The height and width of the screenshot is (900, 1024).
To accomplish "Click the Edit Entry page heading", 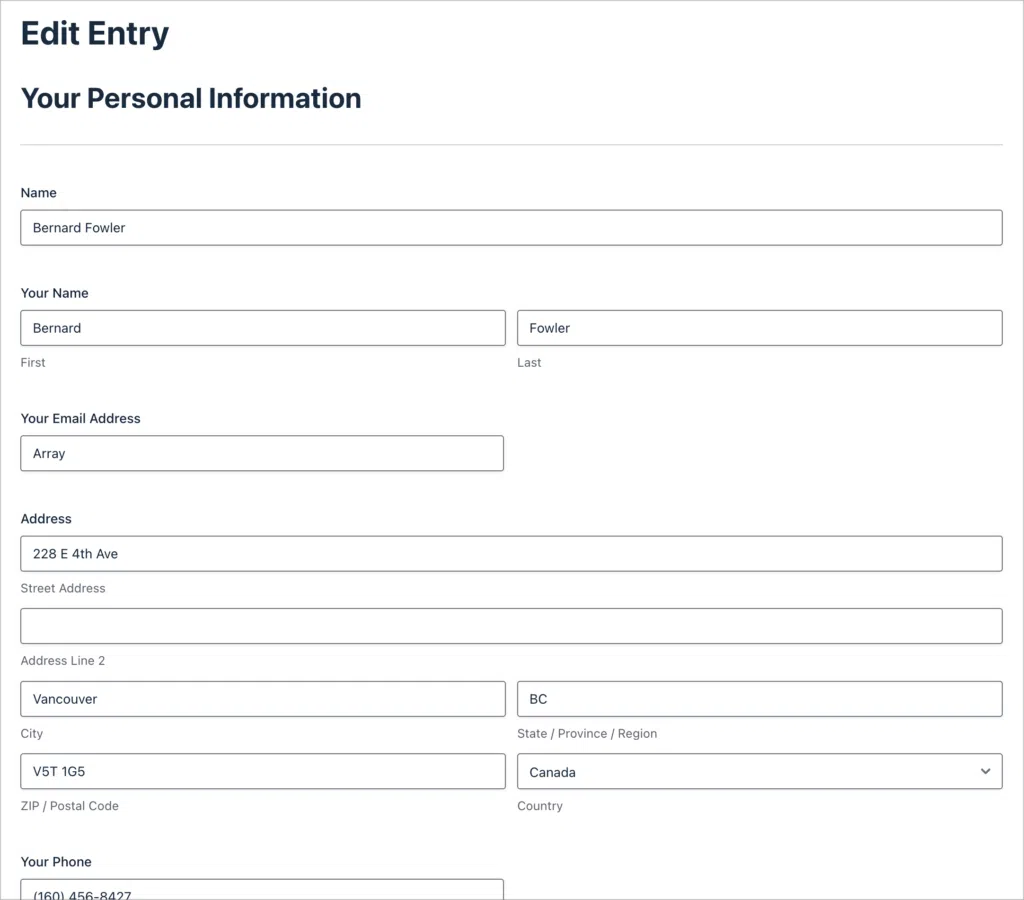I will coord(94,33).
